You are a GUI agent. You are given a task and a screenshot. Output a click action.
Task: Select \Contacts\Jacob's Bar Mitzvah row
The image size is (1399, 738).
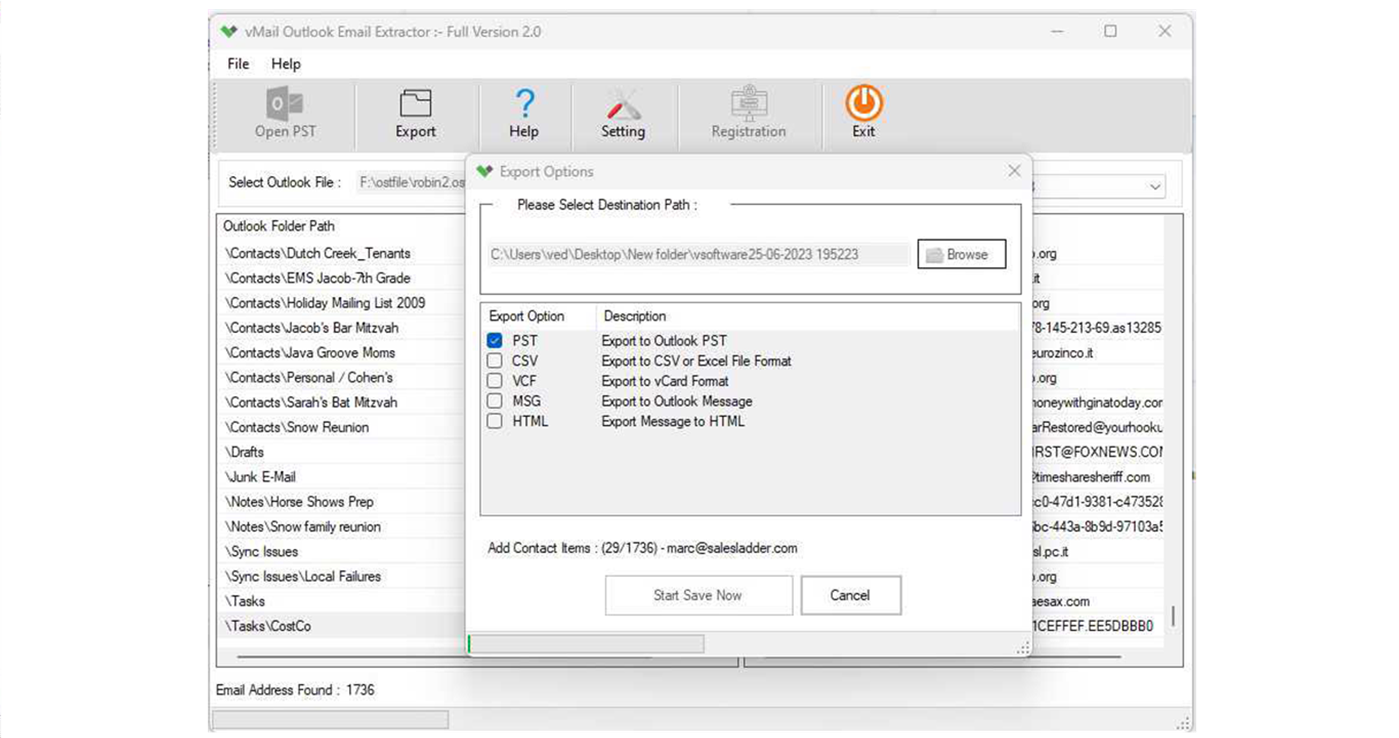[x=341, y=328]
